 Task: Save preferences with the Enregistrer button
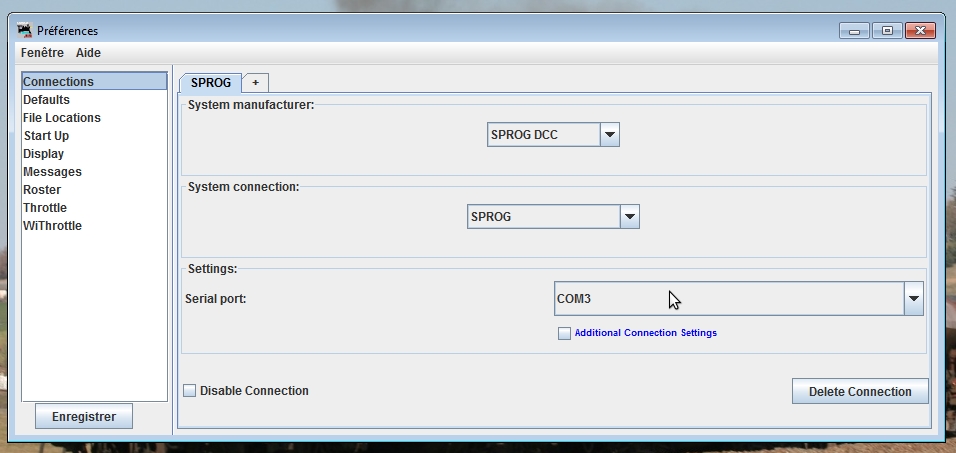tap(84, 417)
